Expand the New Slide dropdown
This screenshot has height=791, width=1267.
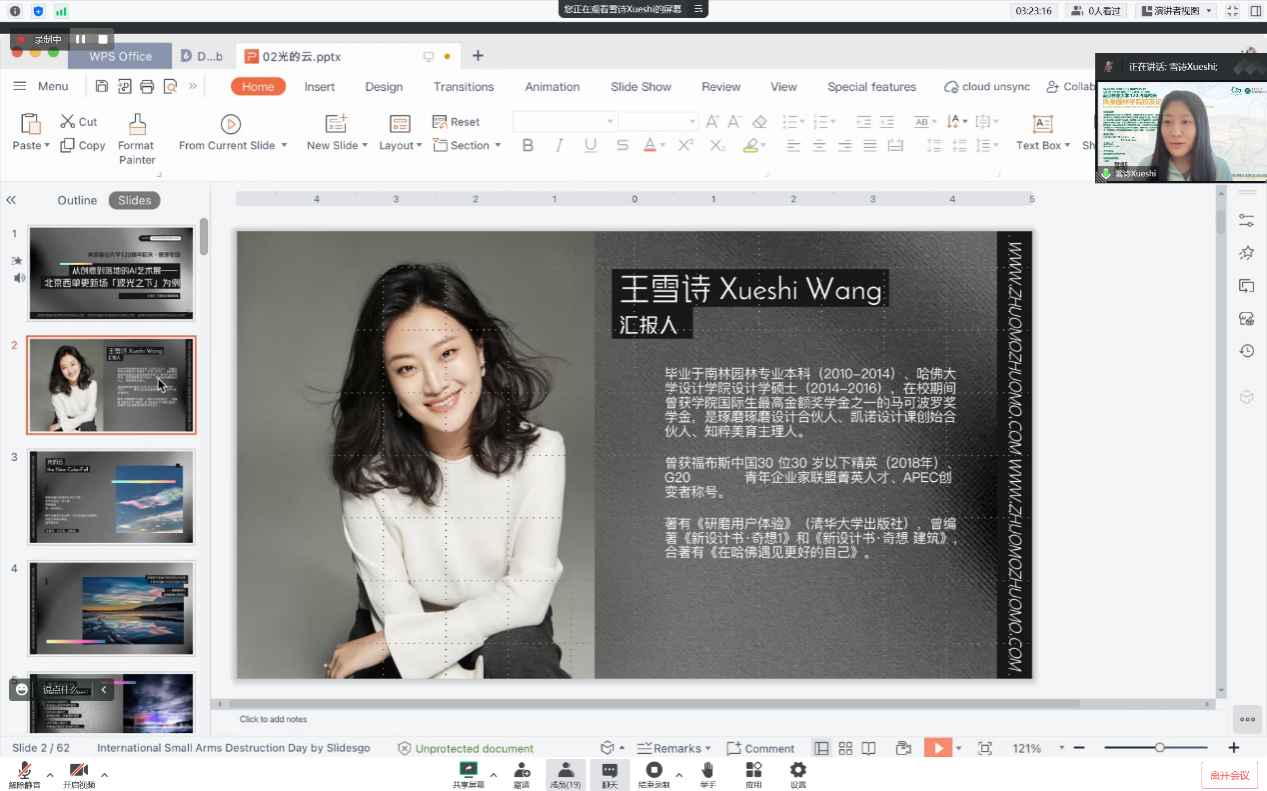[364, 146]
